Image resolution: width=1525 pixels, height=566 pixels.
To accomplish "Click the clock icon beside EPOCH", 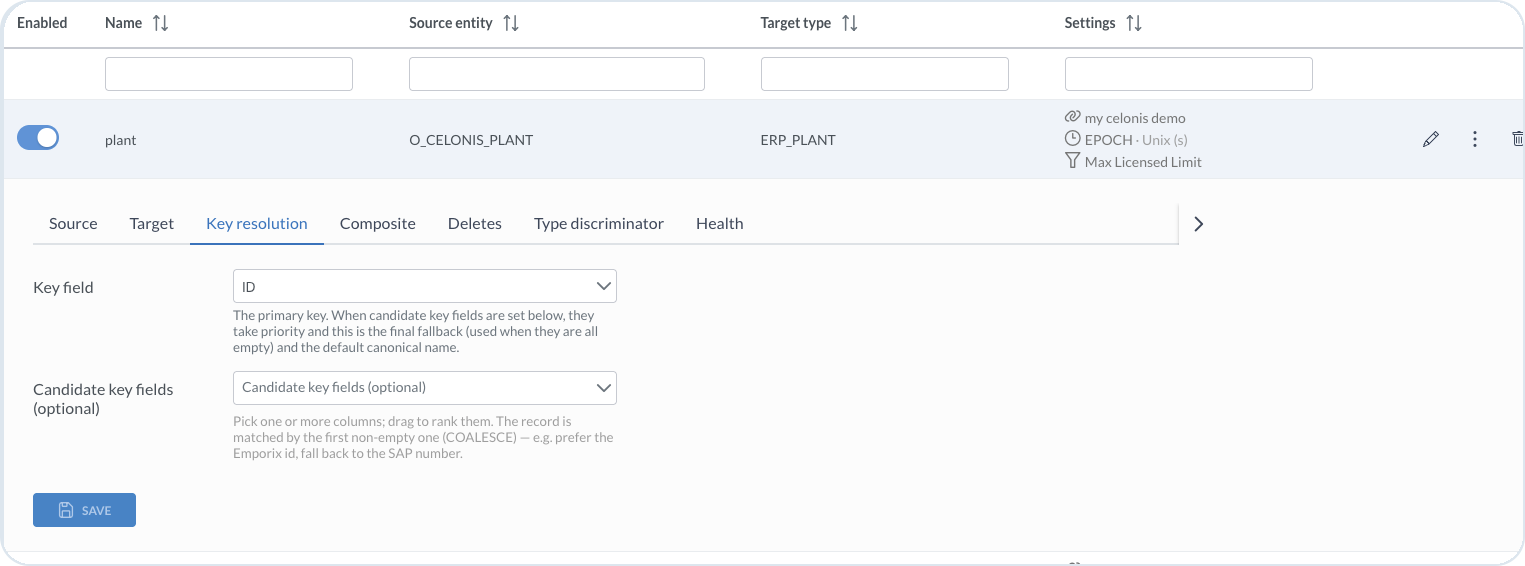I will click(x=1073, y=139).
